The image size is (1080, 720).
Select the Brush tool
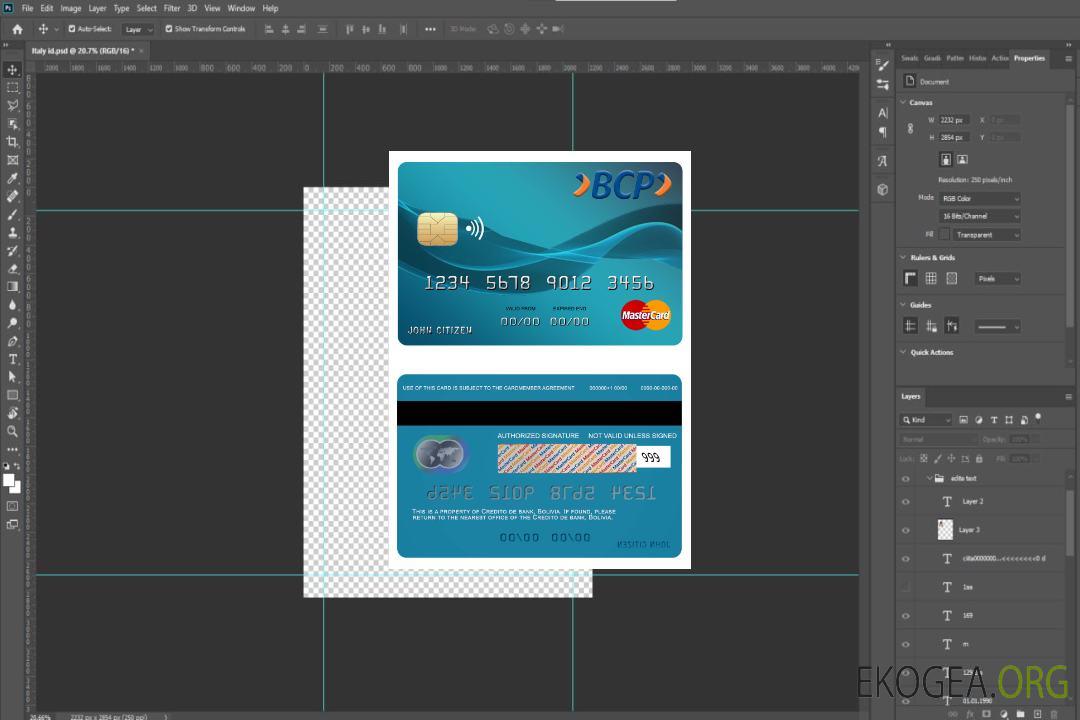[12, 214]
